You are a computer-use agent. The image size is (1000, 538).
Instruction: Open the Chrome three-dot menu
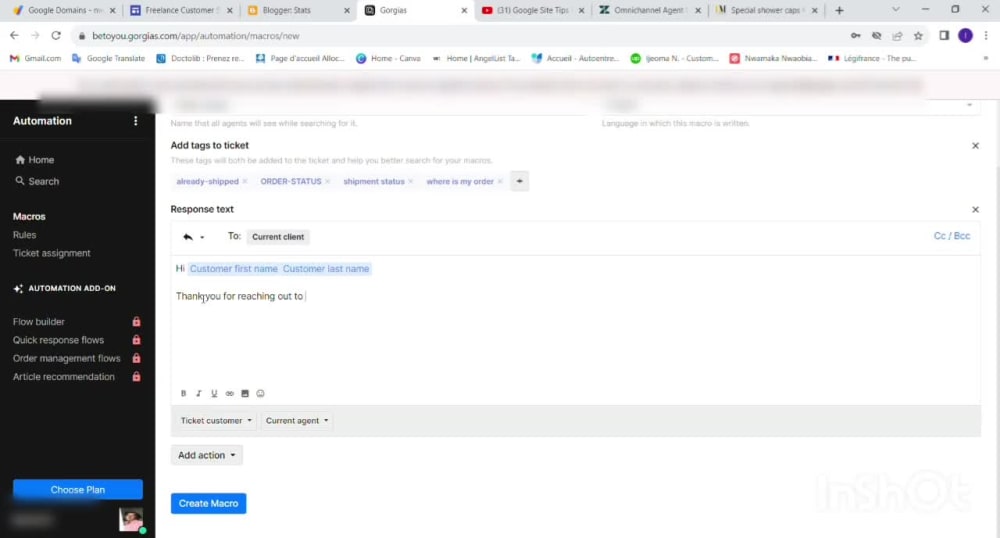click(x=986, y=36)
